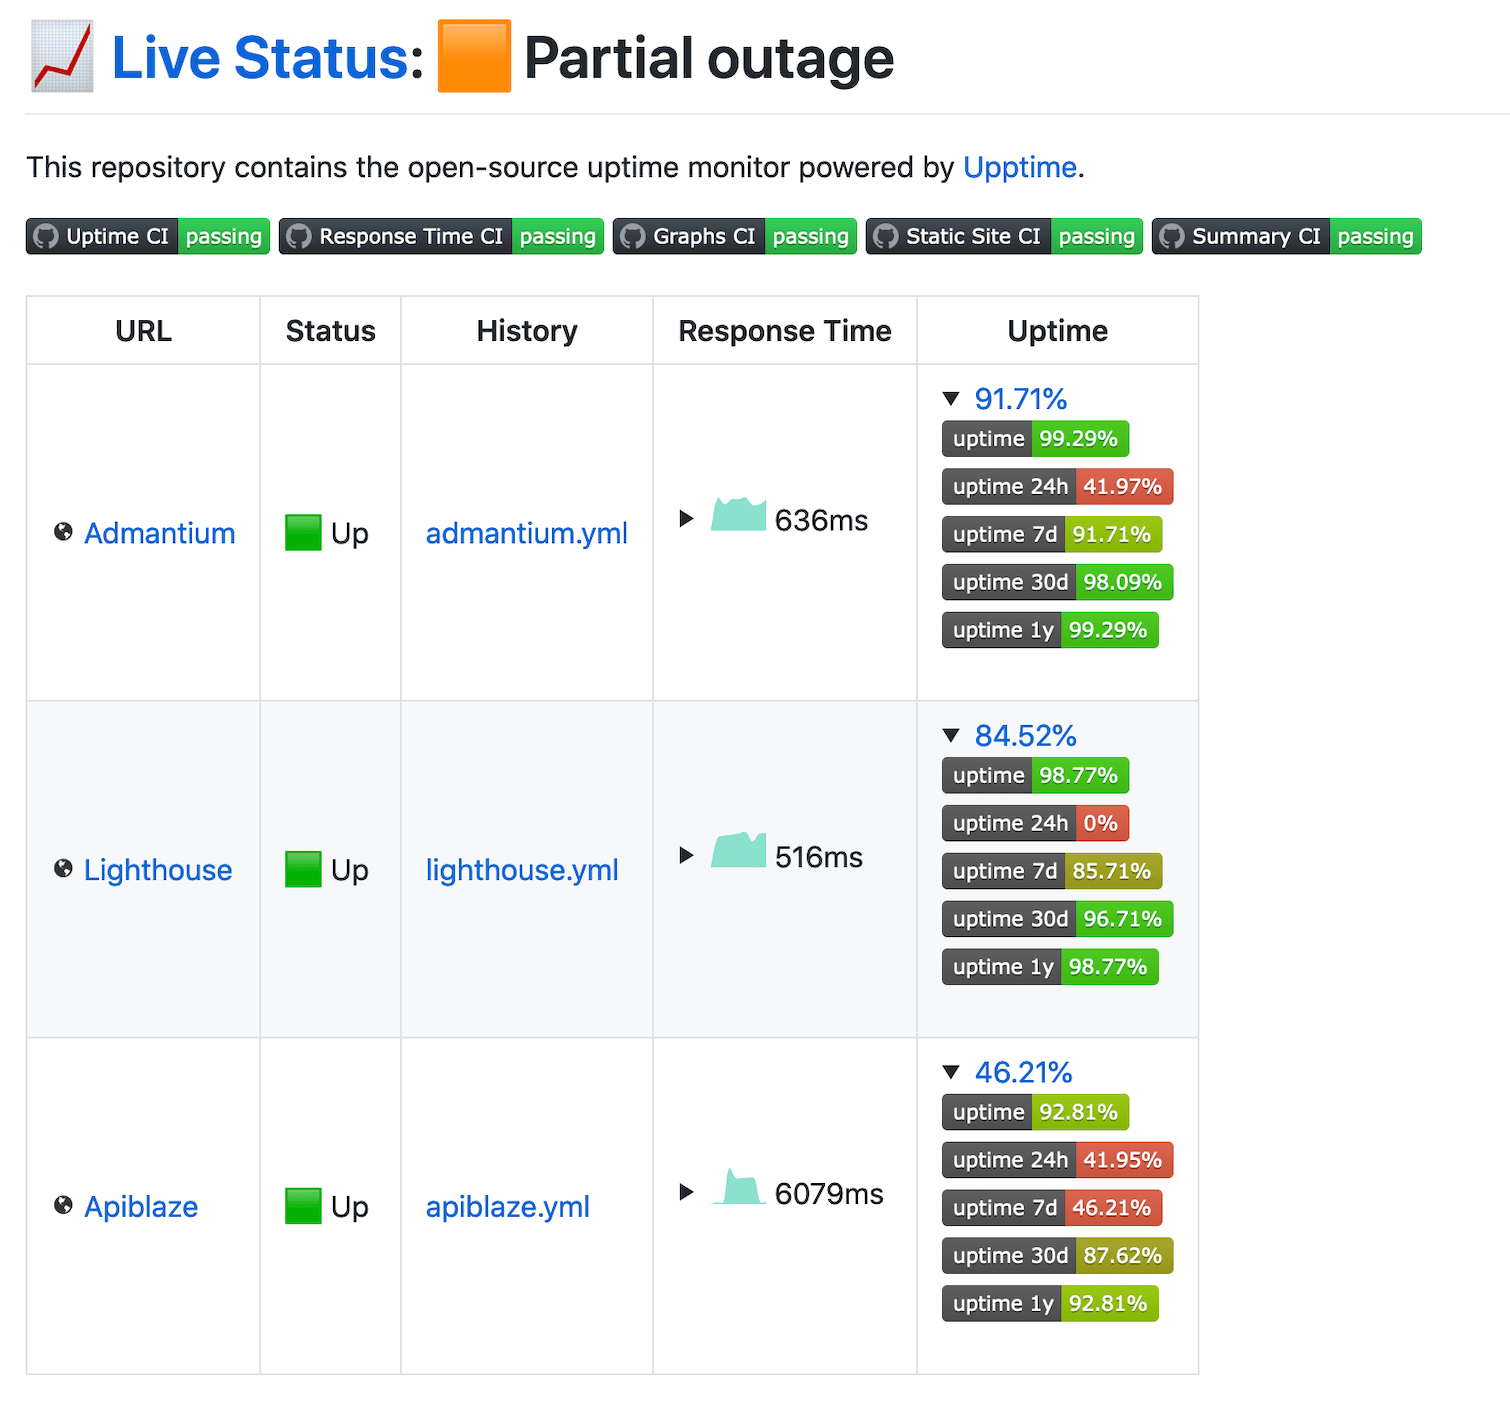Click the 91.71% uptime summary link
The width and height of the screenshot is (1510, 1414).
(1021, 399)
